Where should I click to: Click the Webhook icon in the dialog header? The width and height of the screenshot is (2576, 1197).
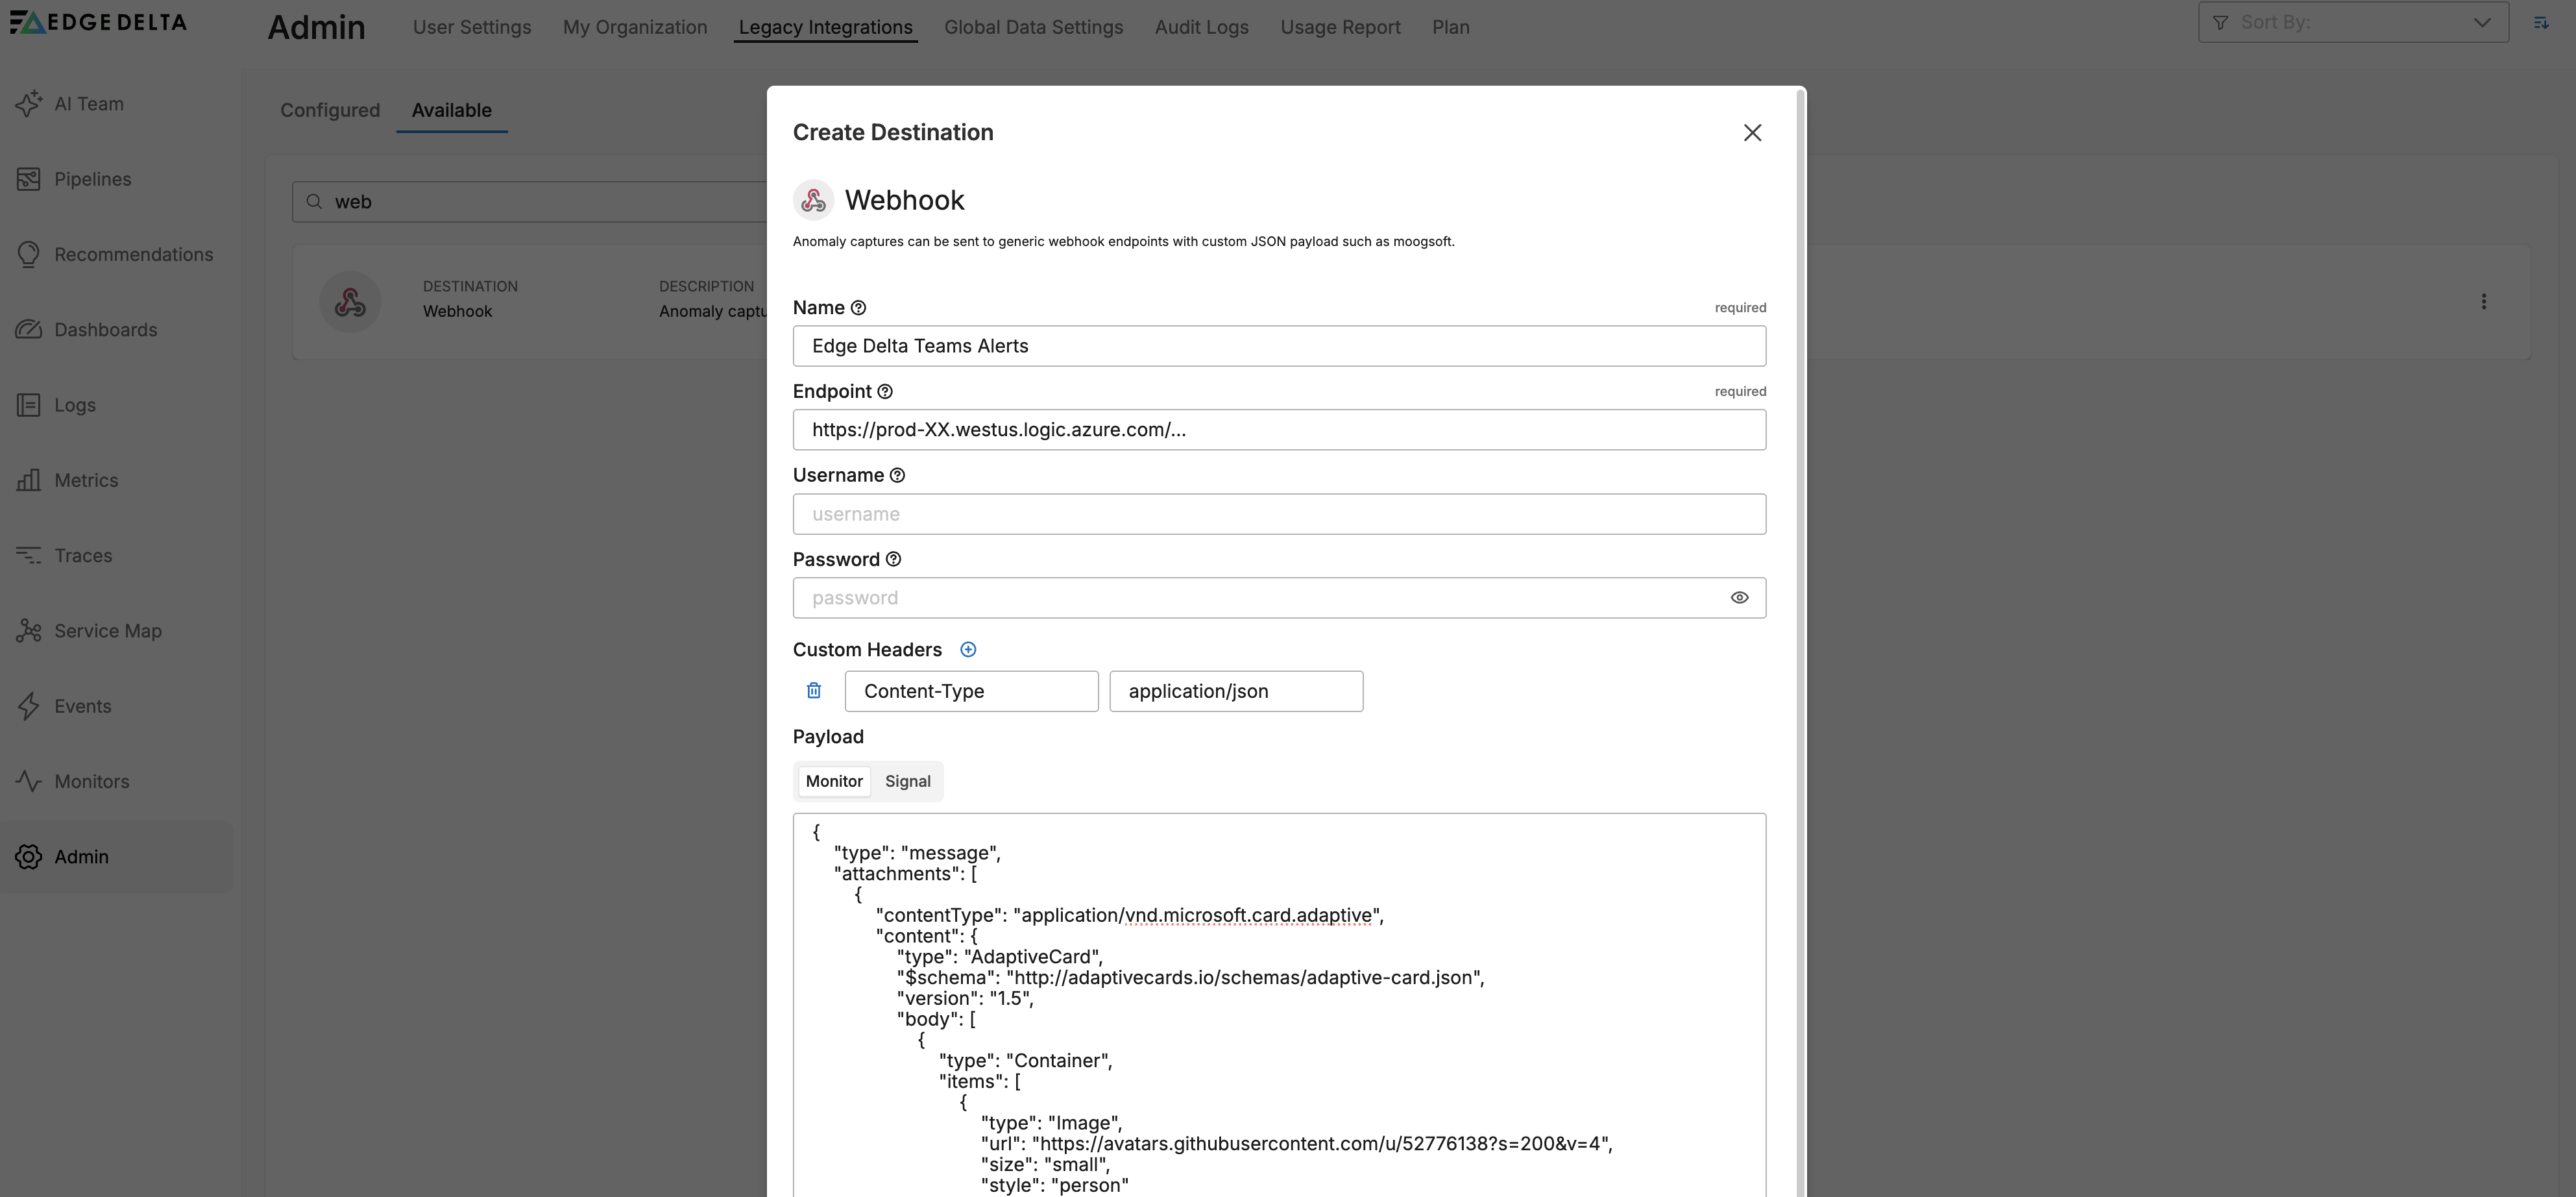point(813,199)
